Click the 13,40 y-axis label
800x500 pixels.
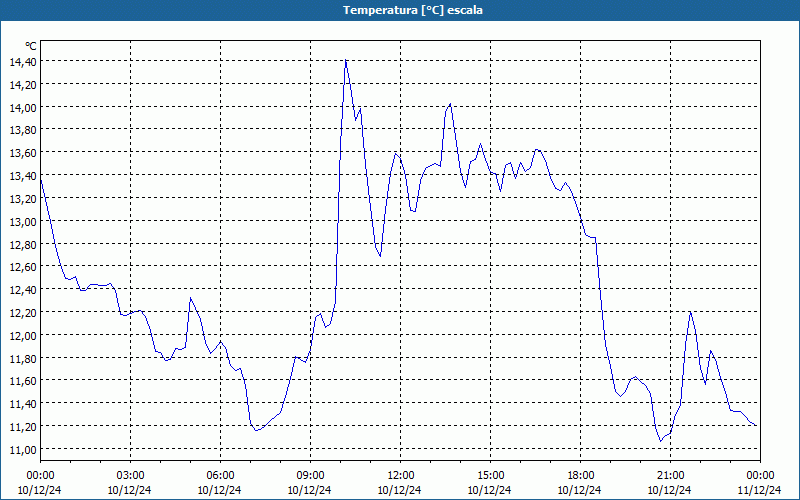(x=23, y=176)
